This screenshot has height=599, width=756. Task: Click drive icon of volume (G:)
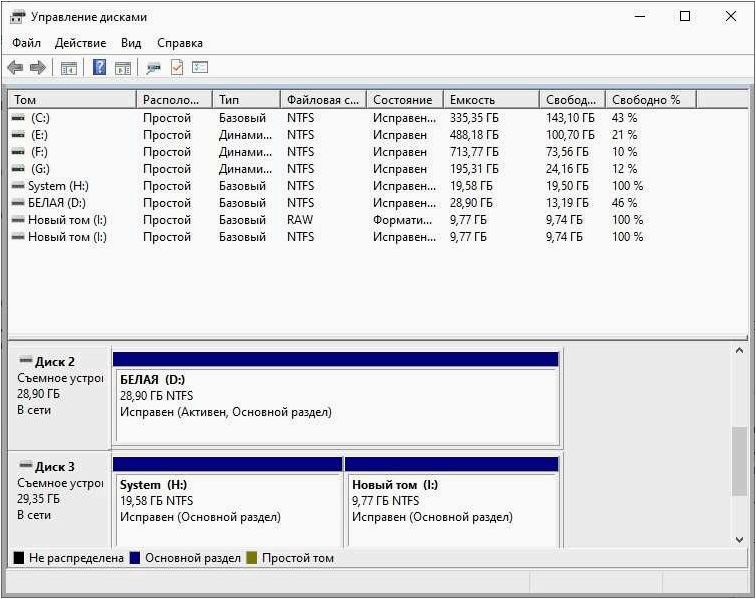click(18, 169)
